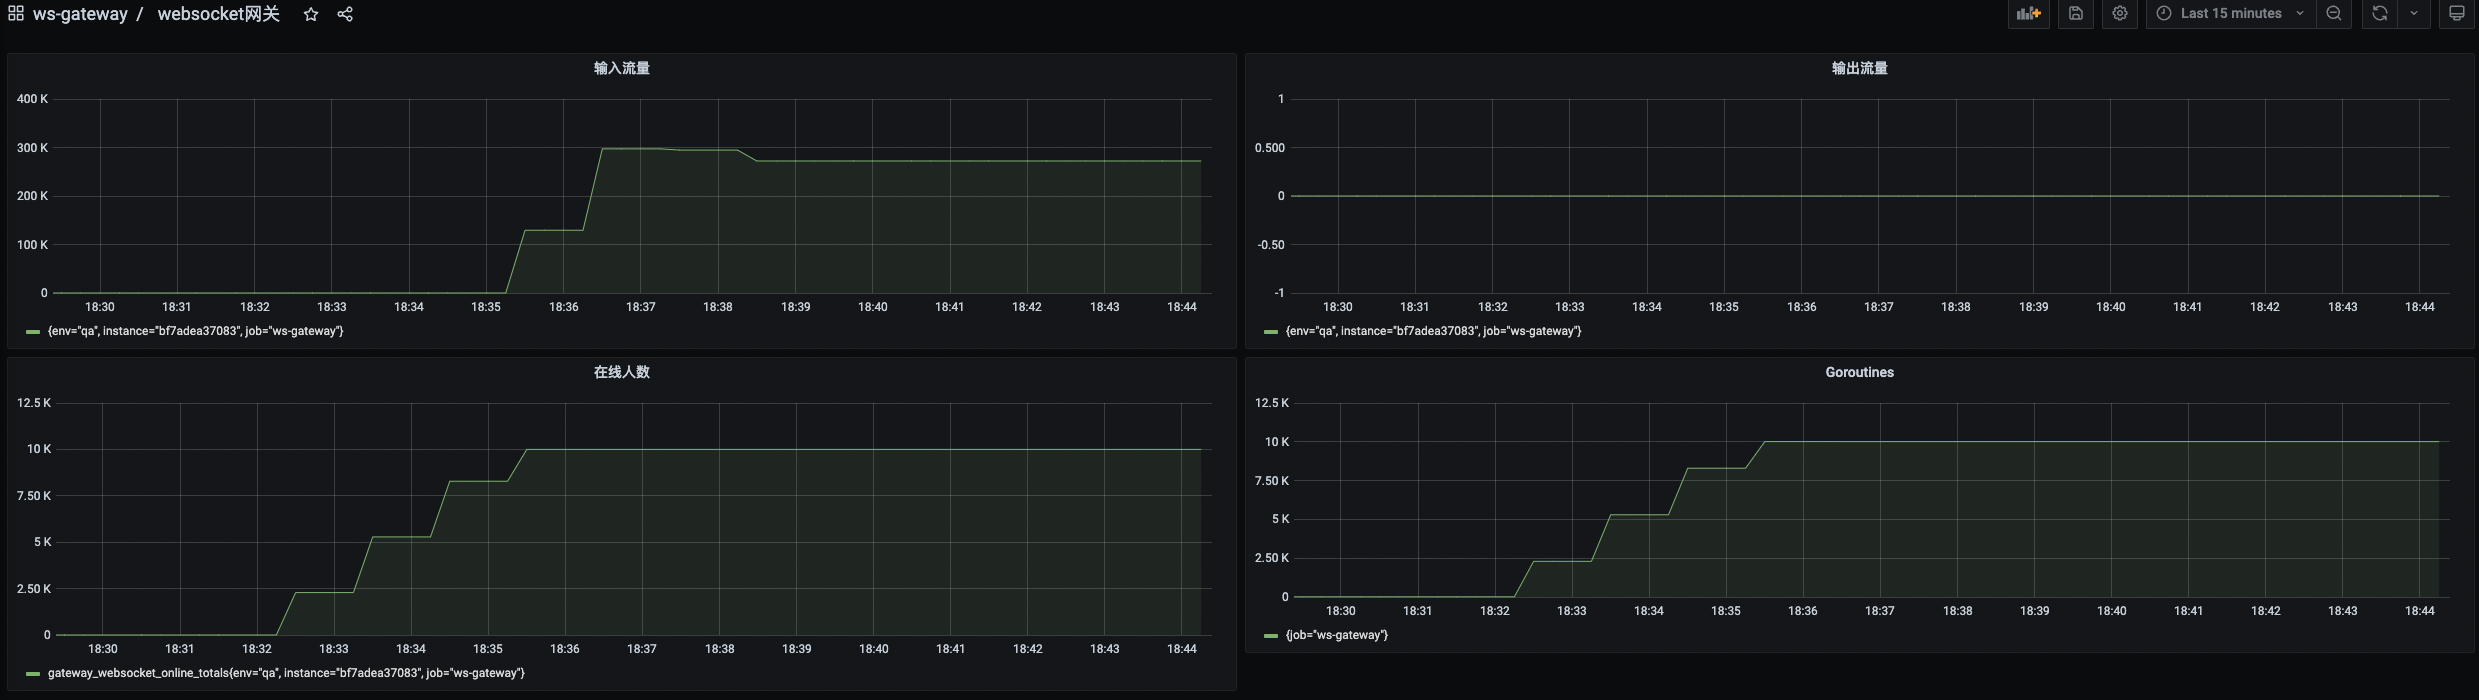The height and width of the screenshot is (700, 2479).
Task: Open the share dashboard icon
Action: (345, 14)
